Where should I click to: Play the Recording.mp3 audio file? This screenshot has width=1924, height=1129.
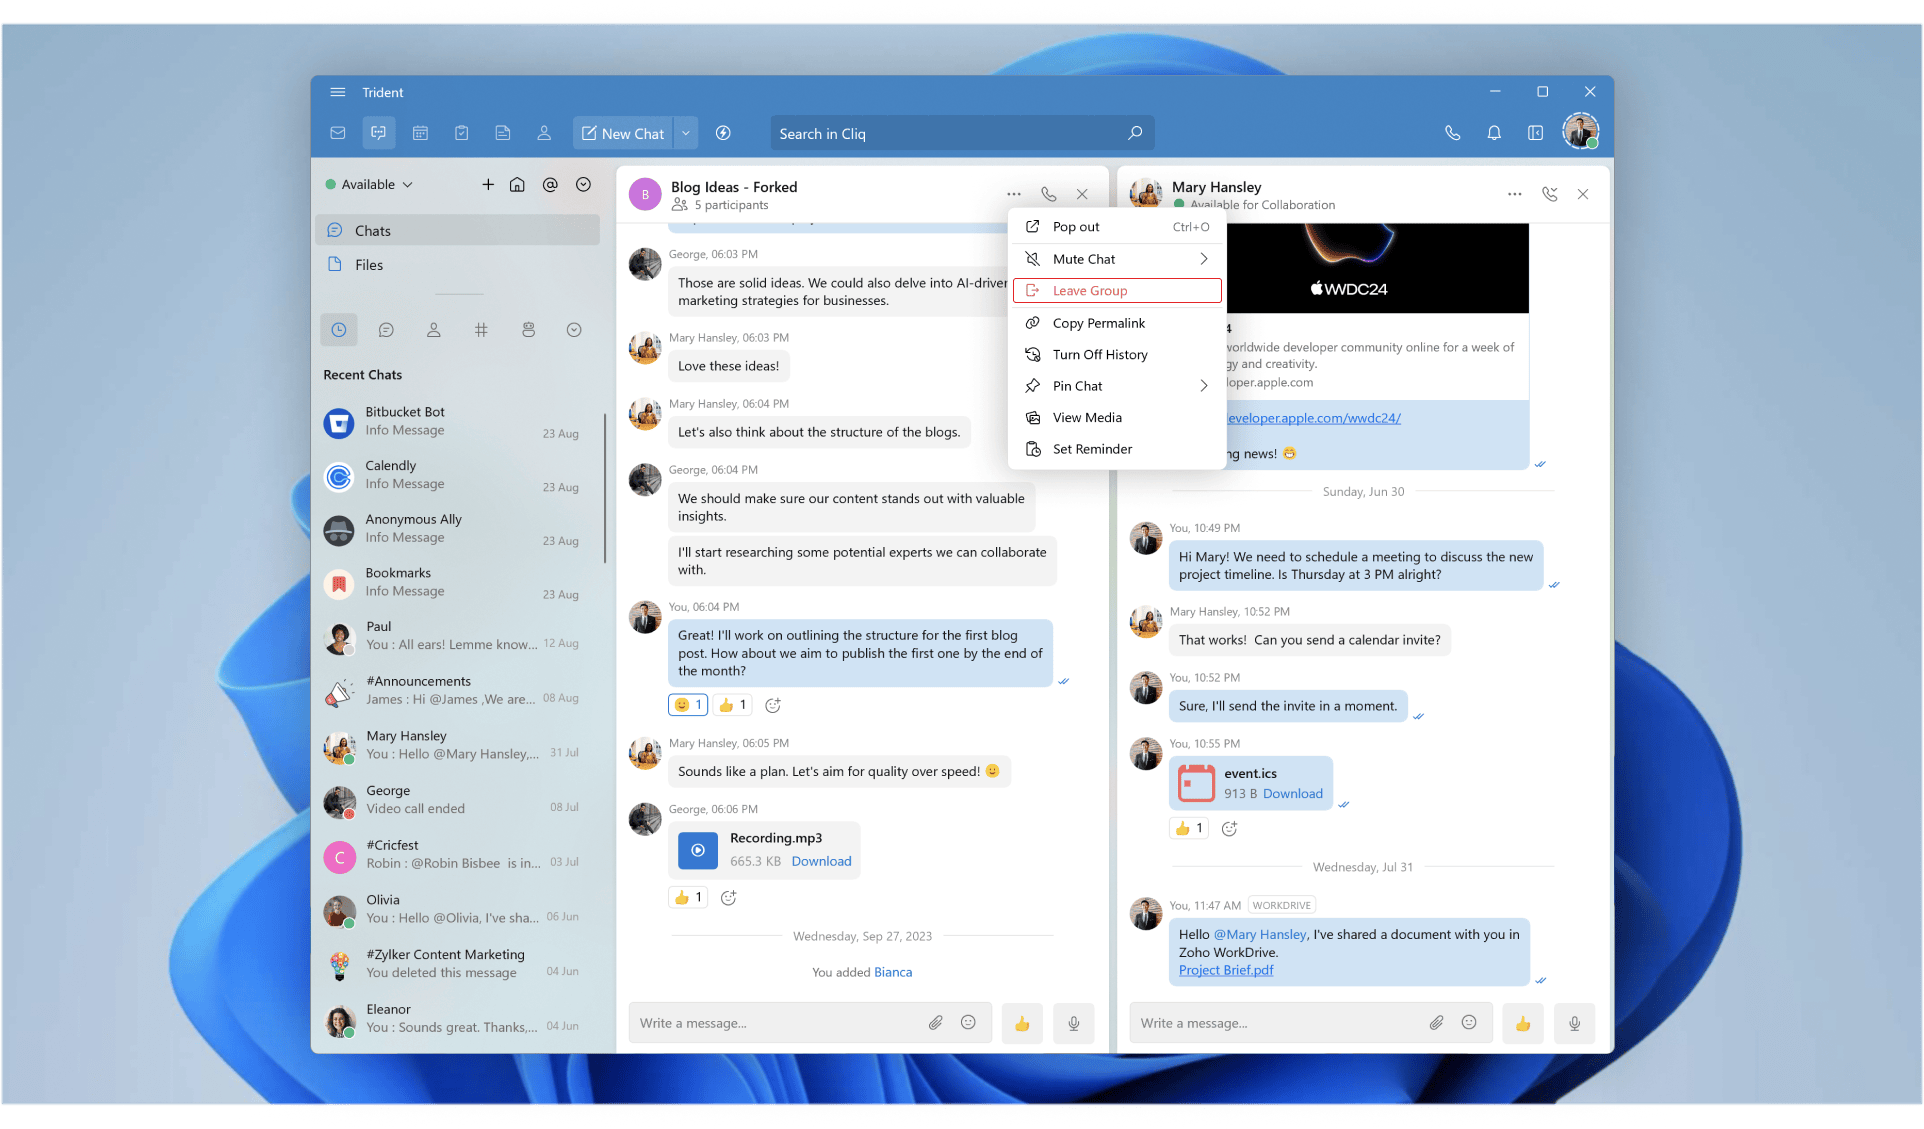pos(698,850)
